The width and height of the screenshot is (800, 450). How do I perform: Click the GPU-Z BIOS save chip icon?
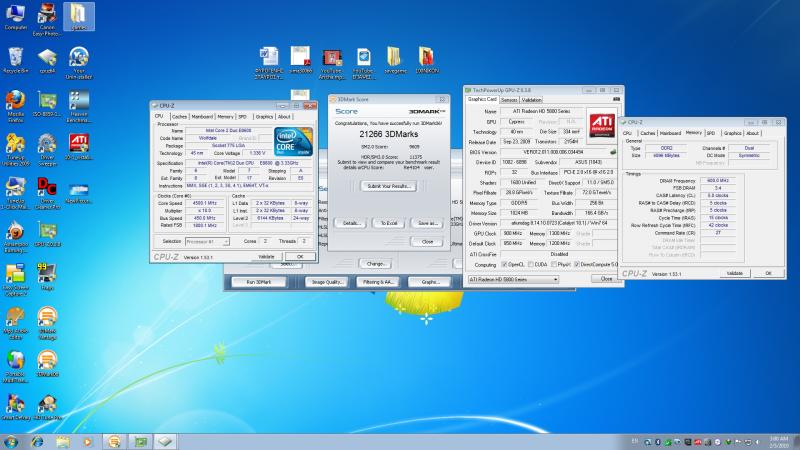613,152
